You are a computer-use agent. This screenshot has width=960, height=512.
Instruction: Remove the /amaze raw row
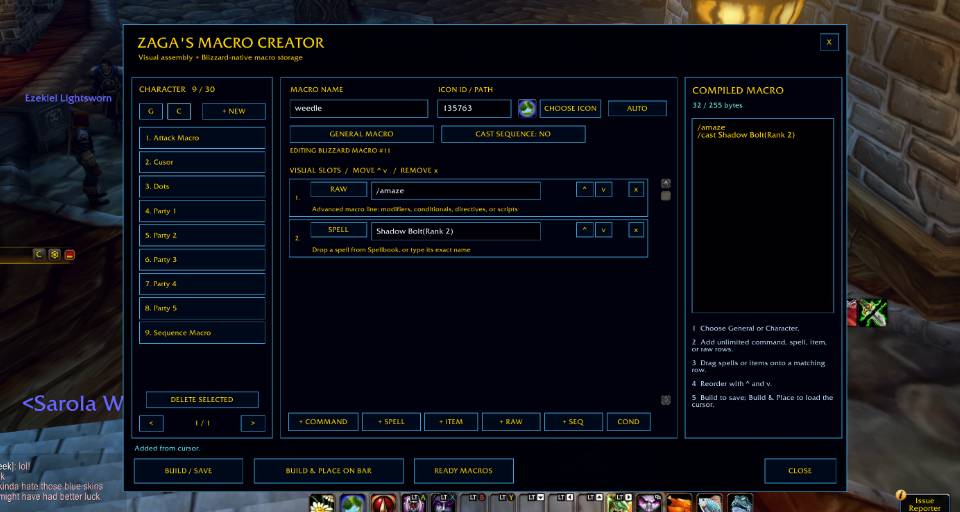(636, 190)
